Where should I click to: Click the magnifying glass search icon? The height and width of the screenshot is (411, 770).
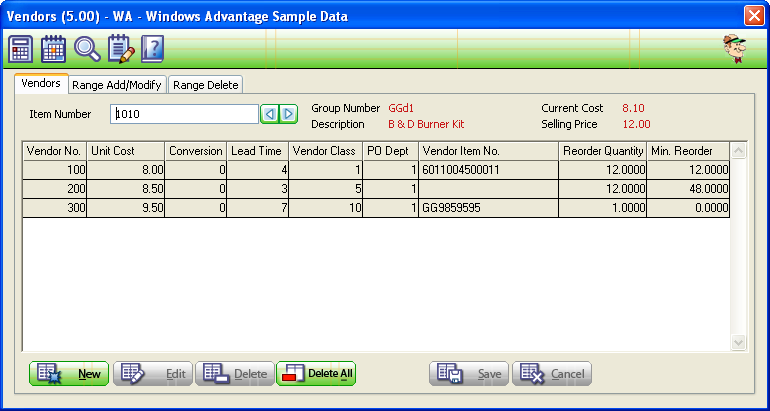click(87, 49)
